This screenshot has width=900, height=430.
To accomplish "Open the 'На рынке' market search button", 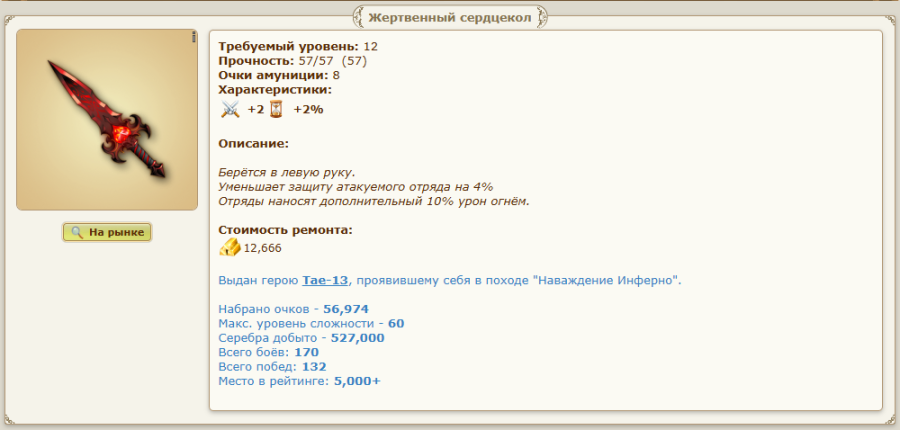I will tap(107, 232).
